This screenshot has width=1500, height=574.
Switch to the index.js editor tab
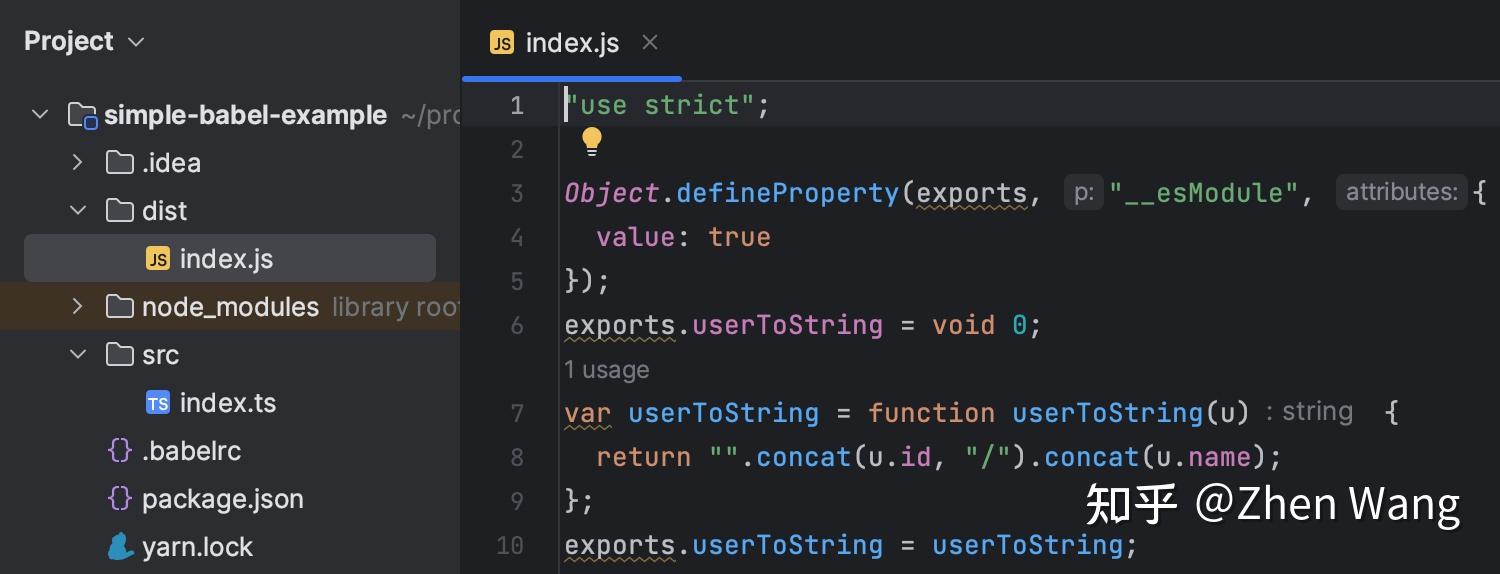[x=572, y=43]
